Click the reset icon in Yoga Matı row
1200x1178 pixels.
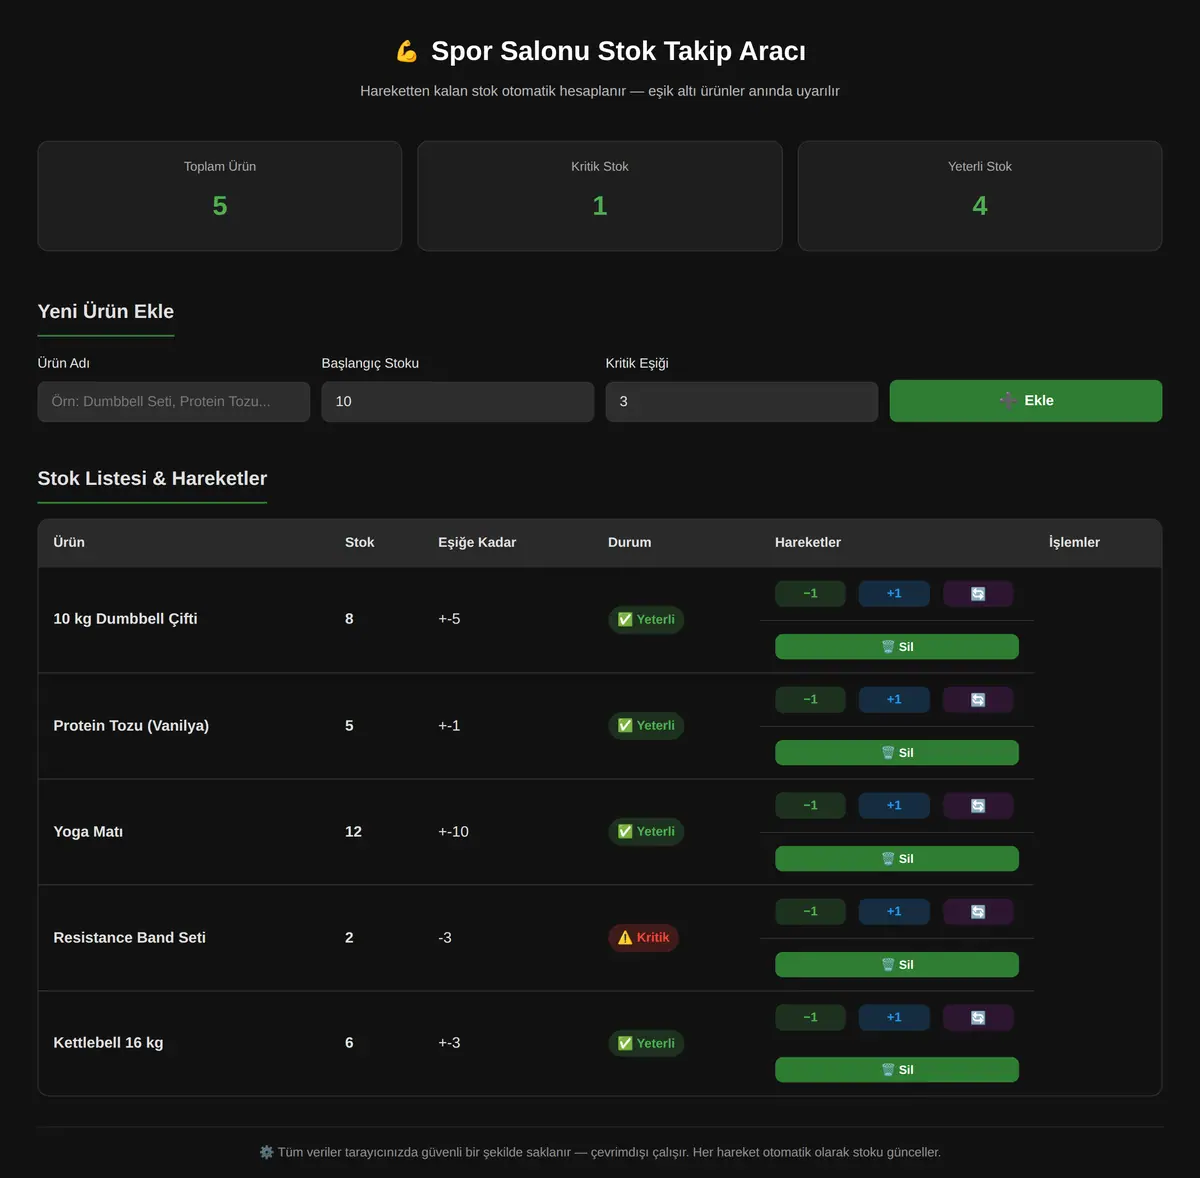point(978,806)
